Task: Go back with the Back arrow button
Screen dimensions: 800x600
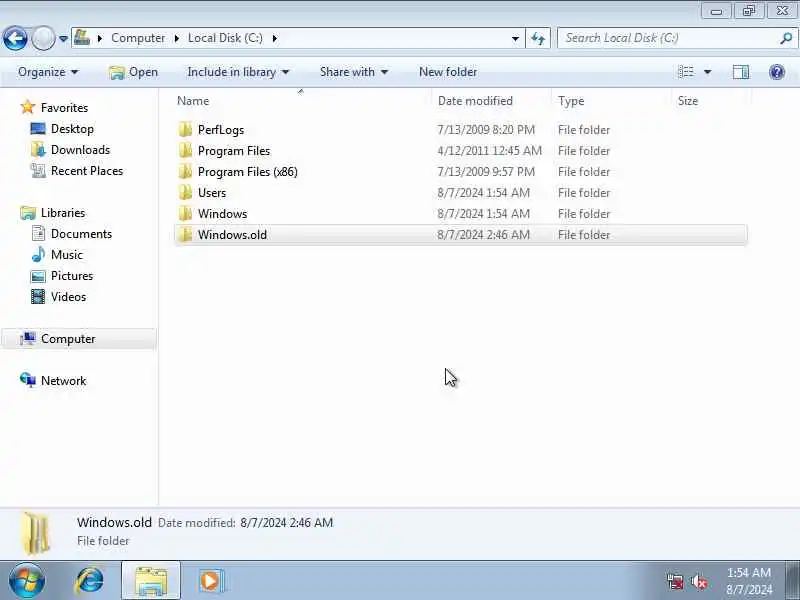Action: 15,38
